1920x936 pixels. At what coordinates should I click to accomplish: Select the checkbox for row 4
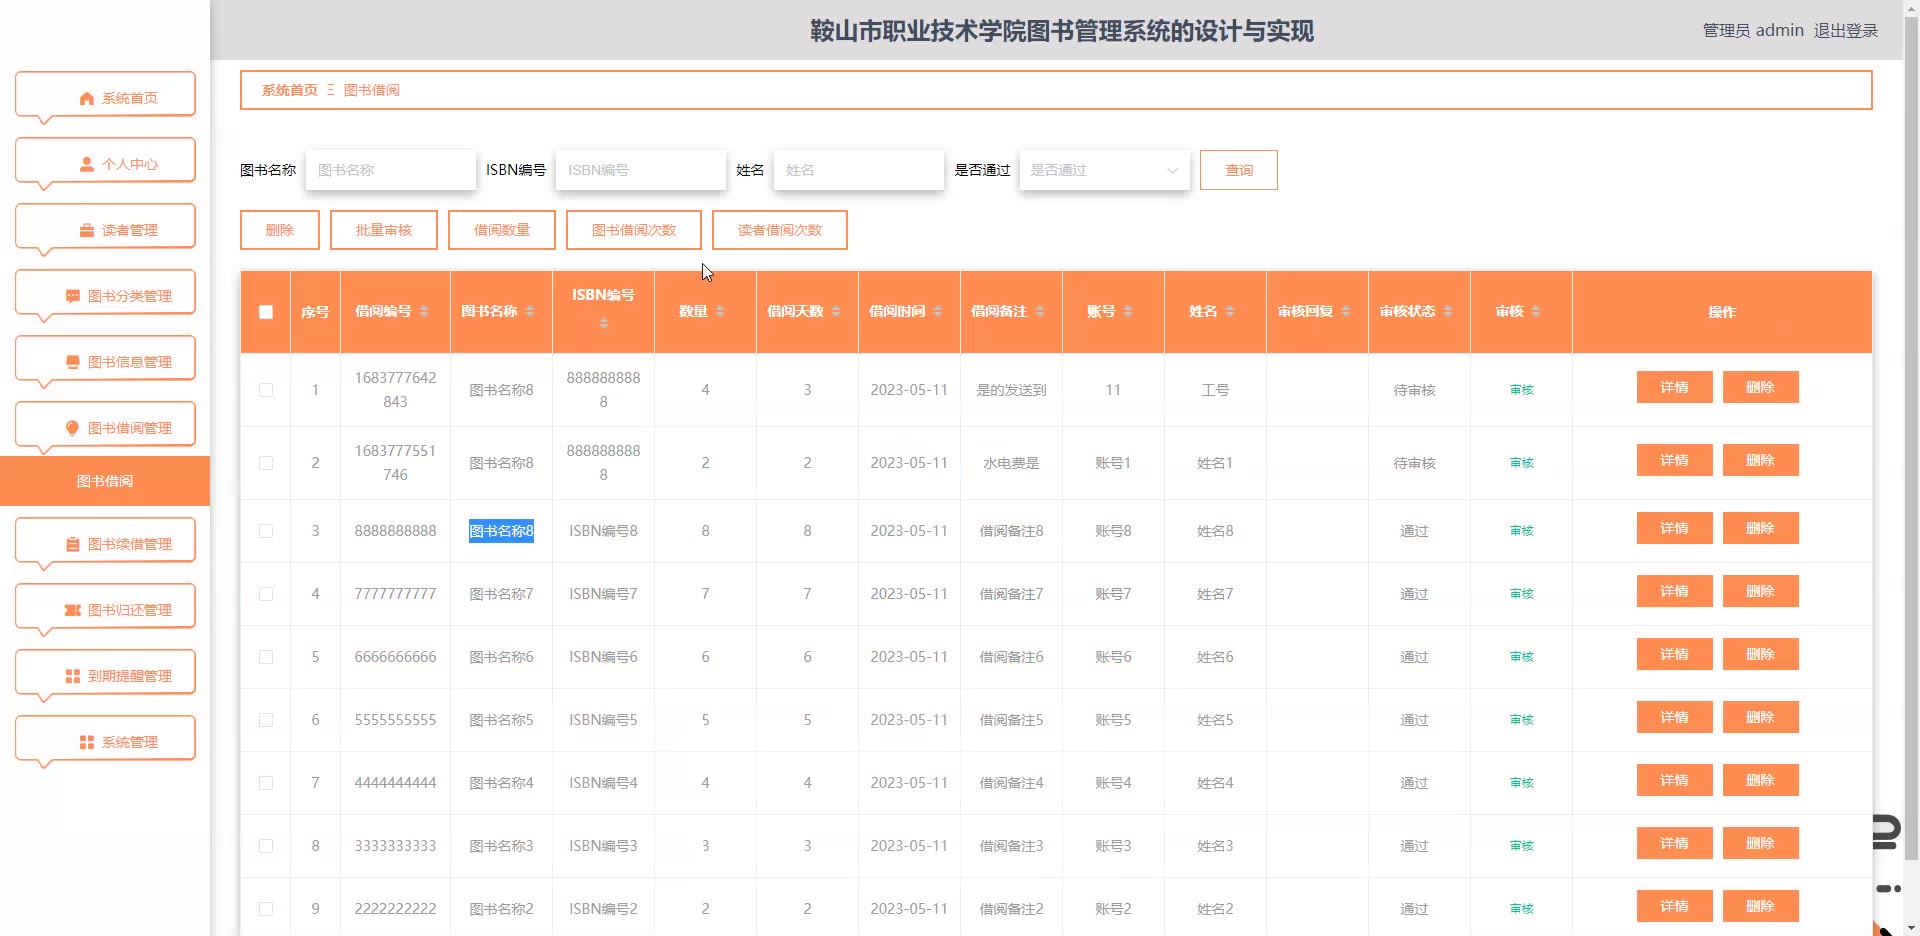click(266, 594)
